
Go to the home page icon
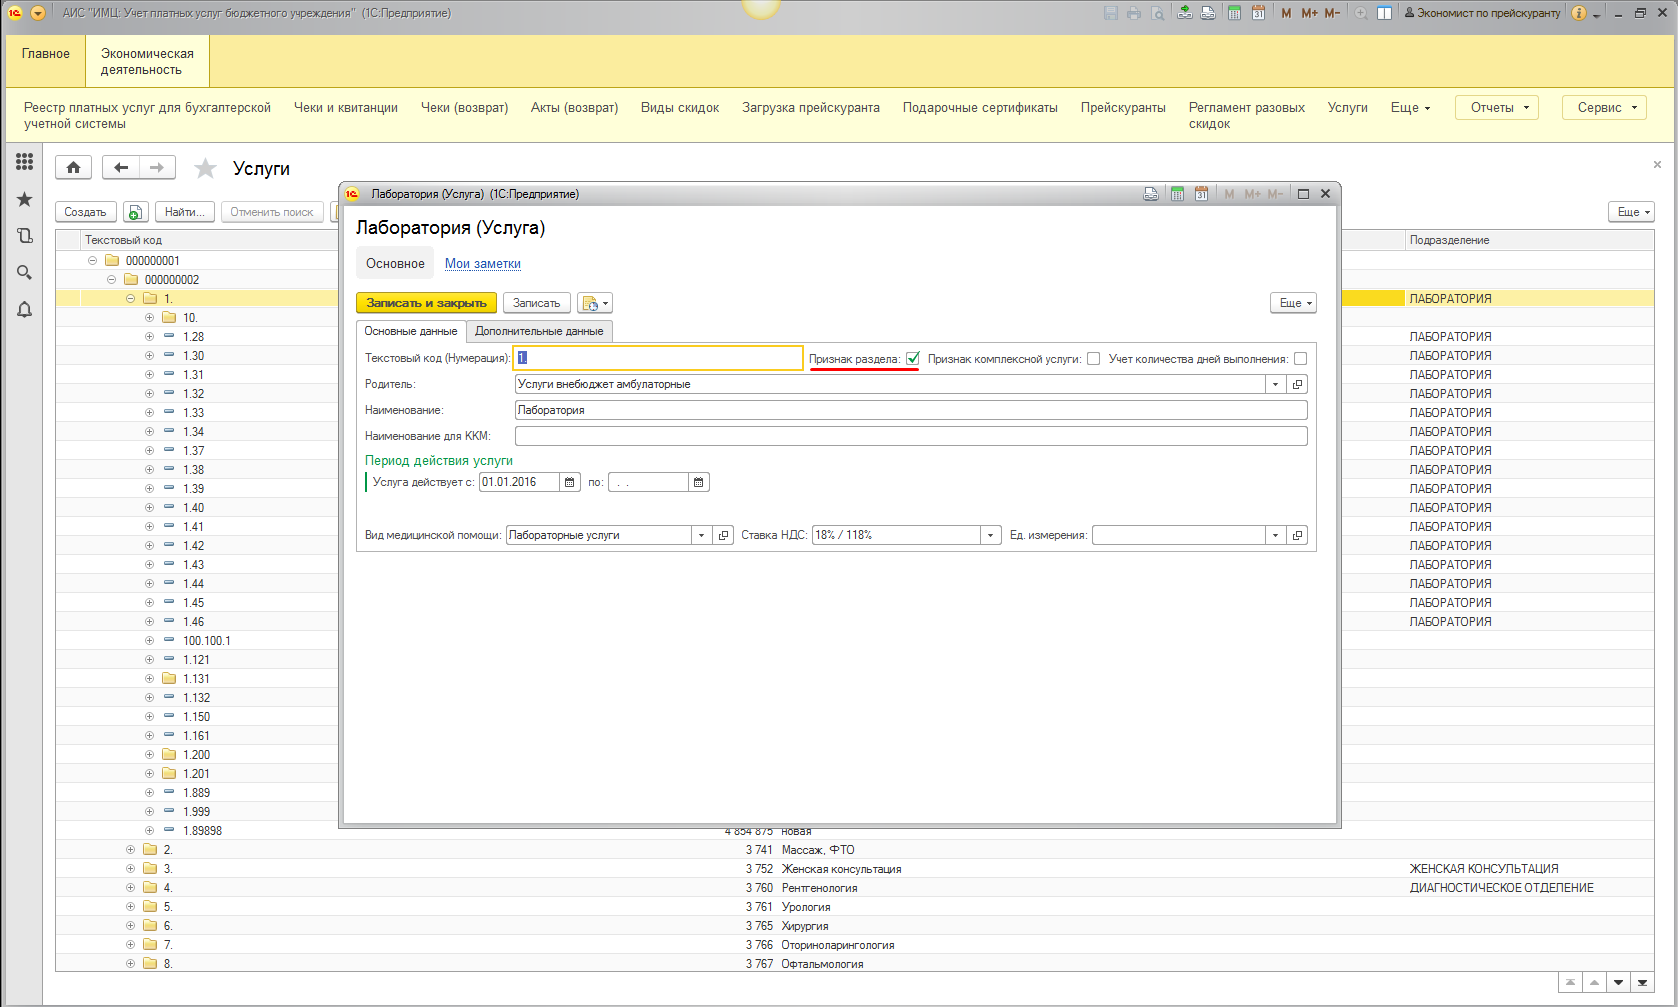[x=73, y=168]
